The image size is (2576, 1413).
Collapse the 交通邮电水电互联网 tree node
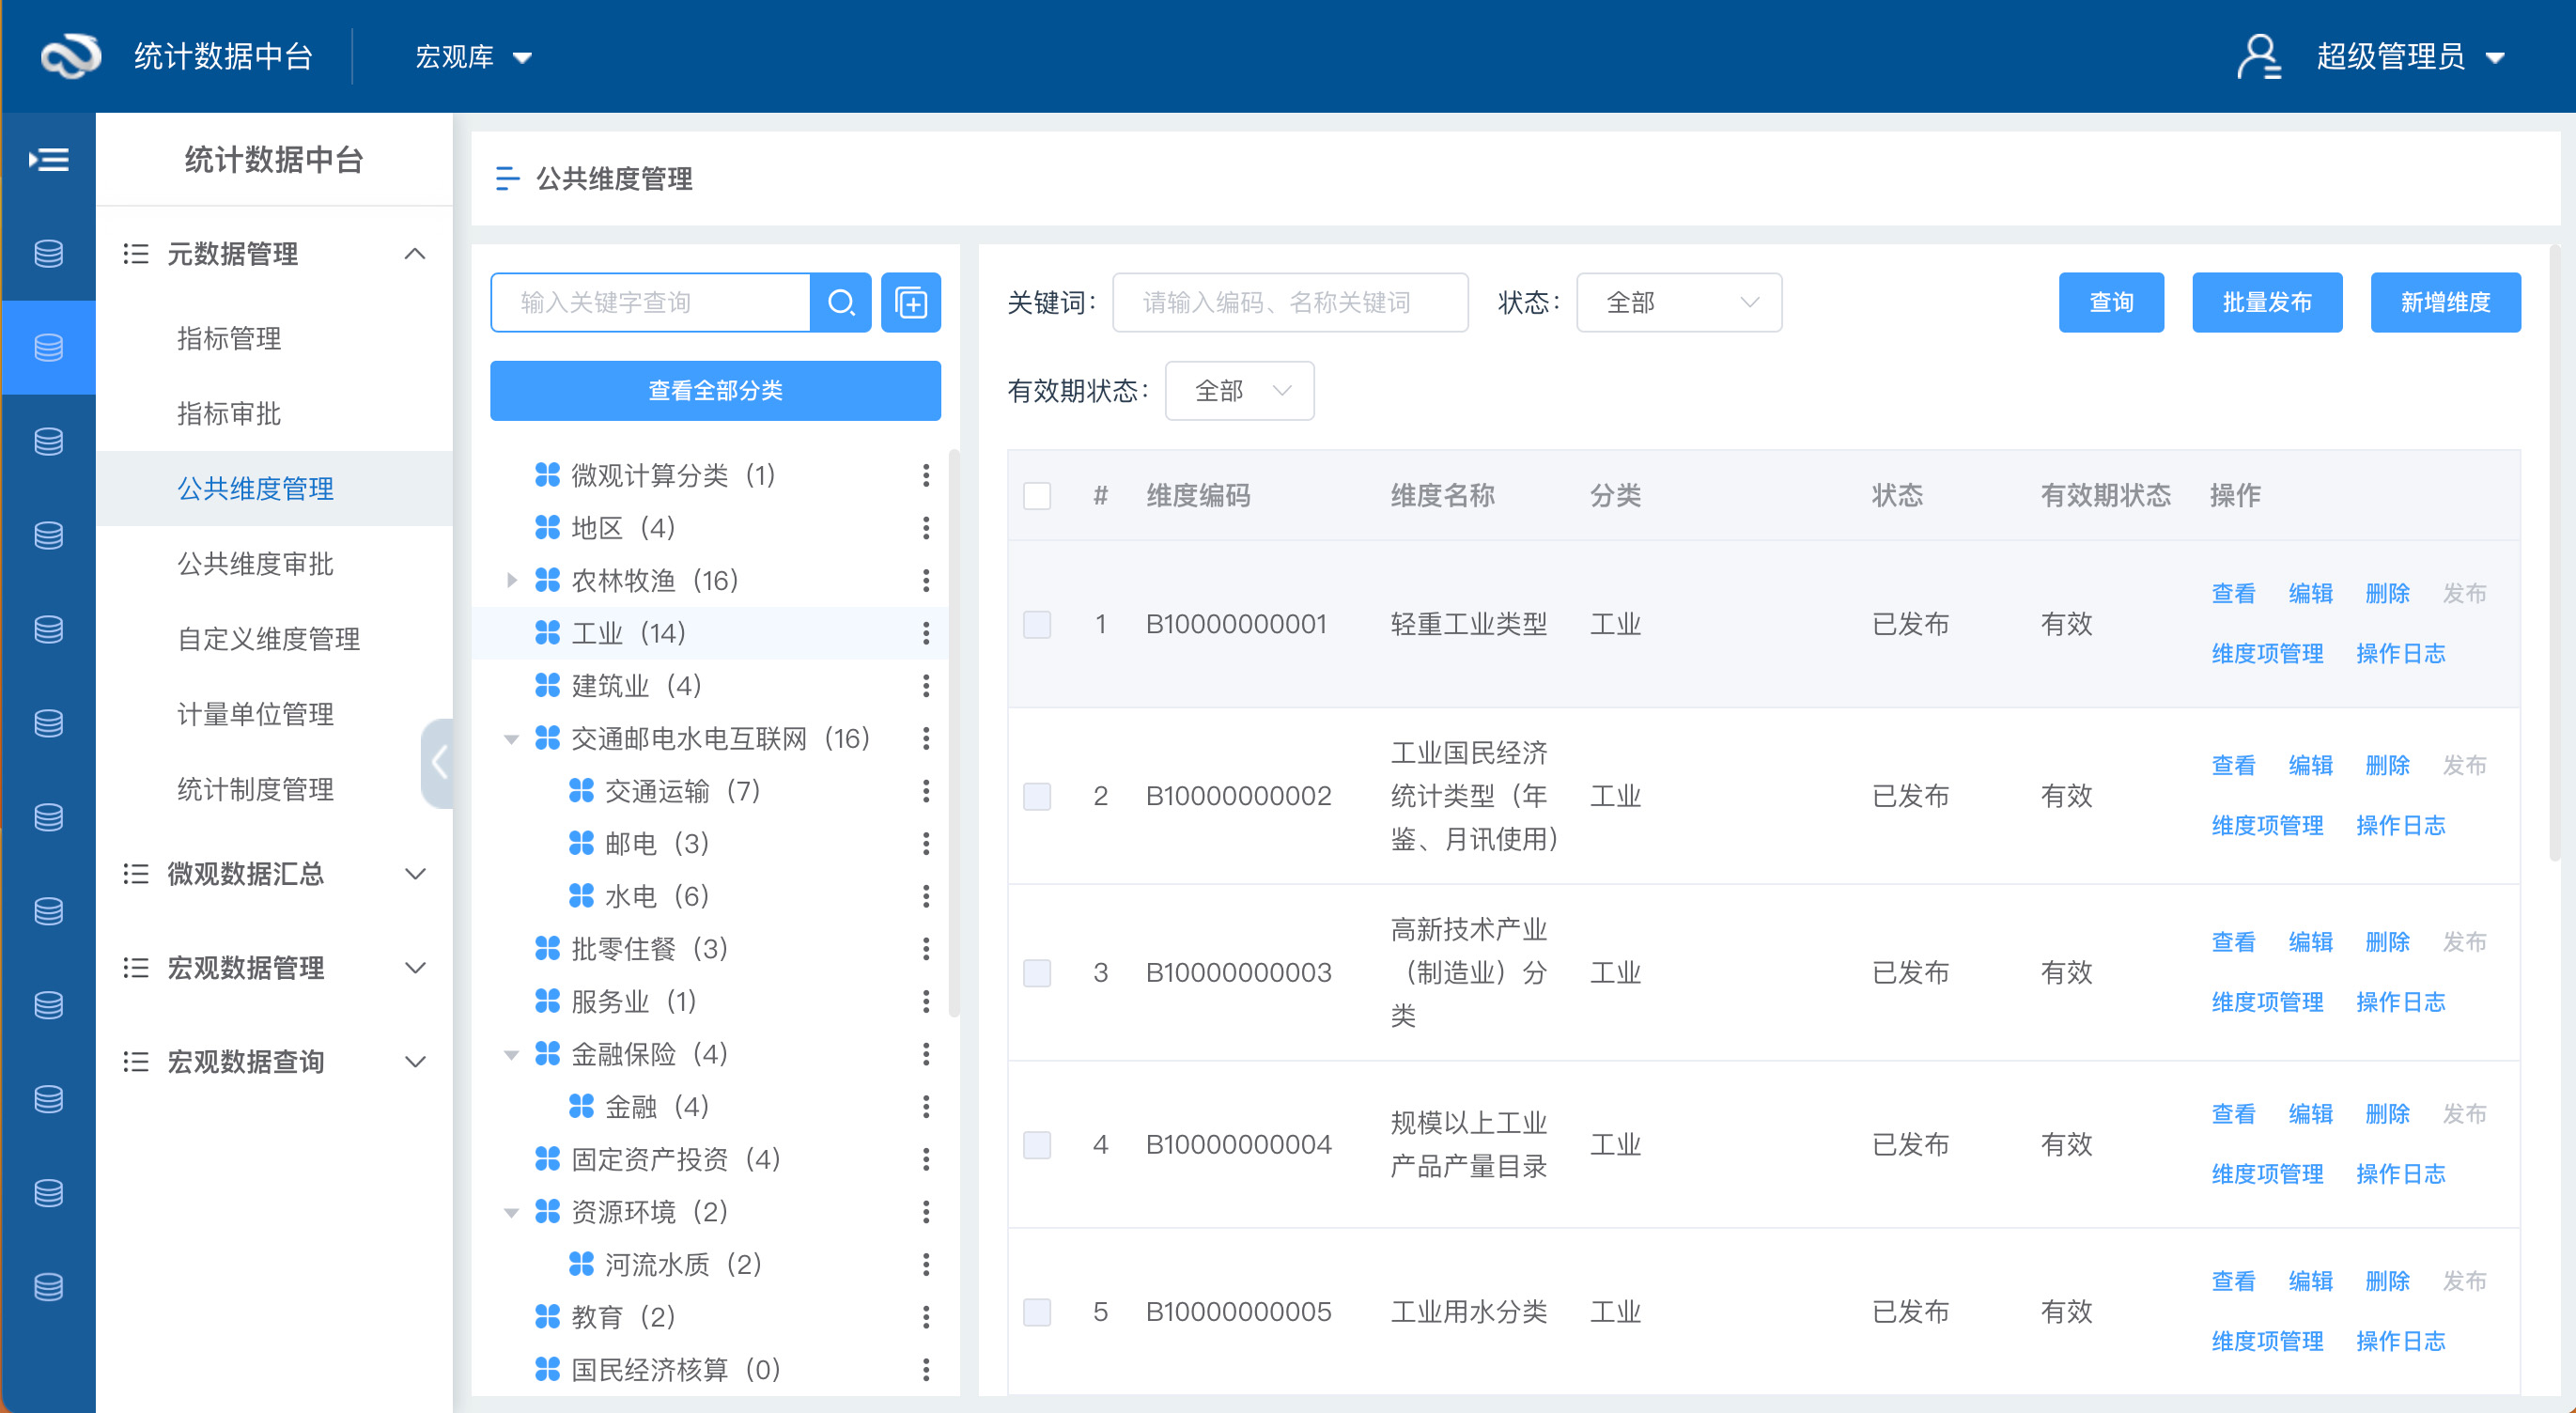click(513, 738)
